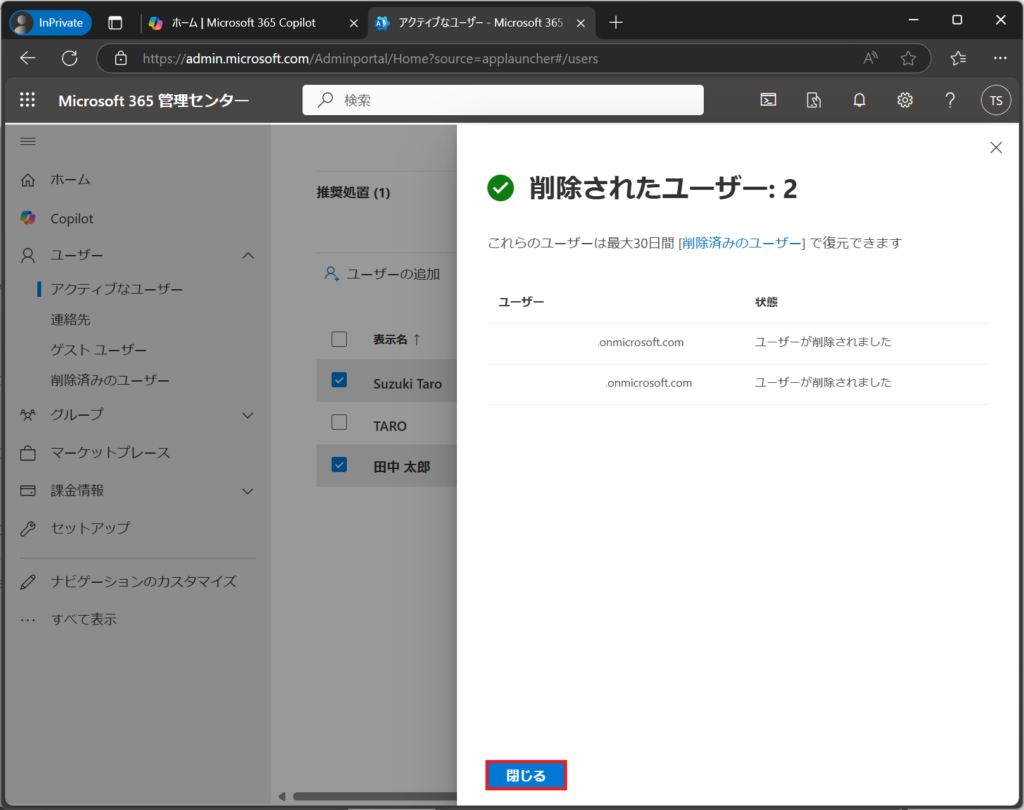Open the TS account avatar menu

coord(995,100)
